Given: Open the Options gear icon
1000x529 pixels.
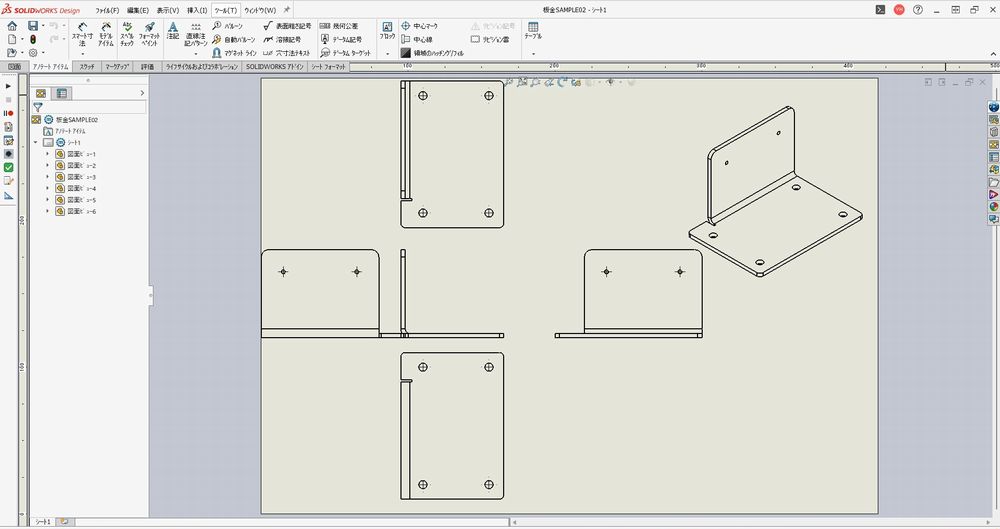Looking at the screenshot, I should (33, 53).
